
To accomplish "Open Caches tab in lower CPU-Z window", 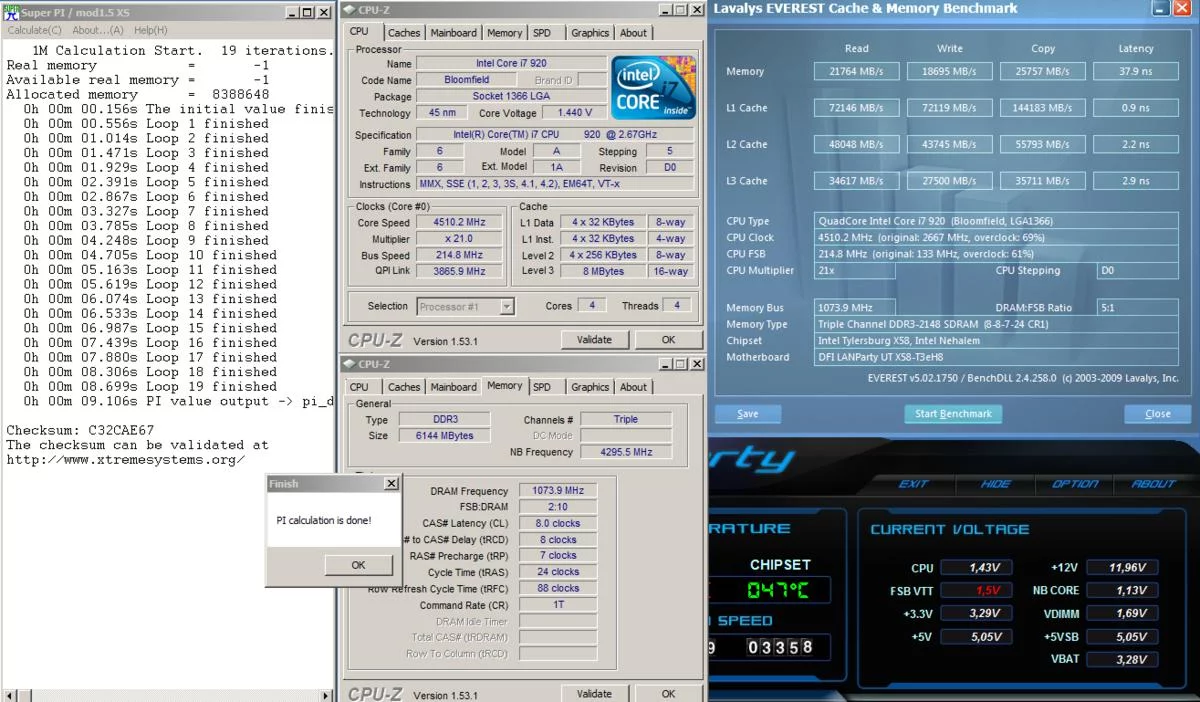I will [404, 387].
